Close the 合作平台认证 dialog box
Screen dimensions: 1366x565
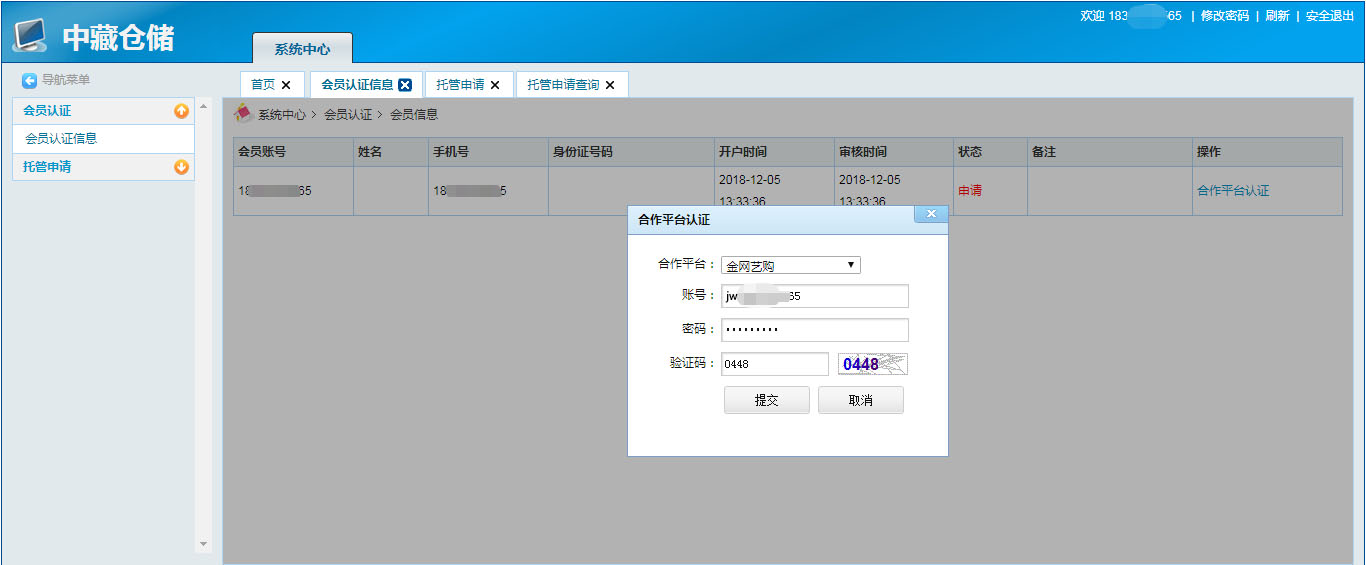[x=930, y=214]
